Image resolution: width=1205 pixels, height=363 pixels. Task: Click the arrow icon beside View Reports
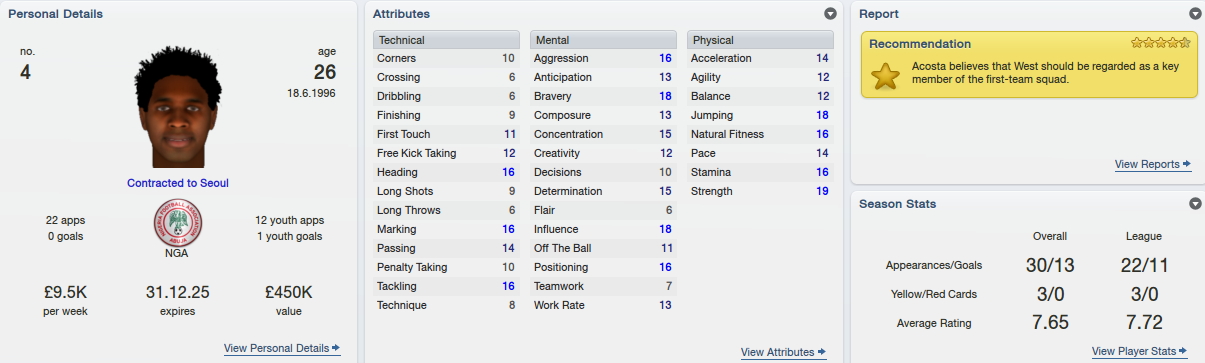[x=1186, y=164]
